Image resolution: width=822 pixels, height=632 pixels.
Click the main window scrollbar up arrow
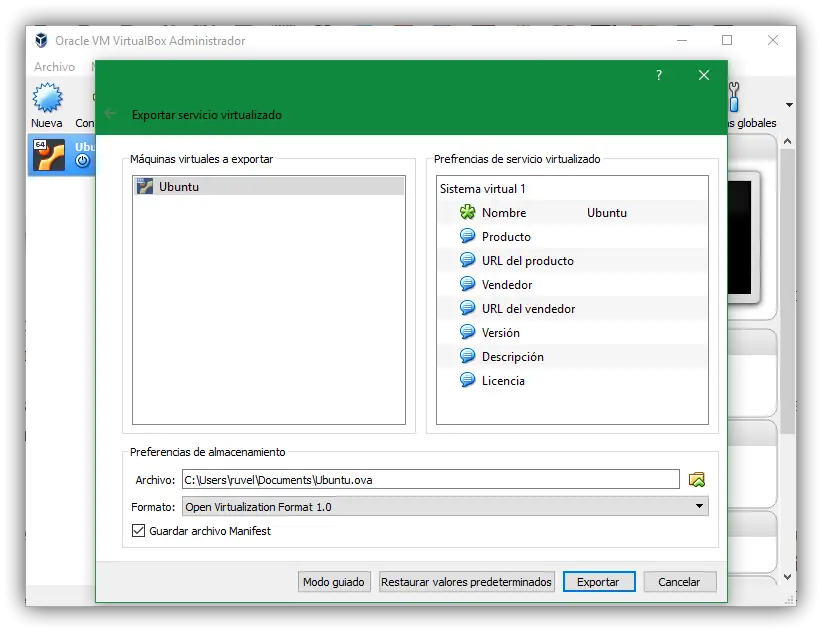787,141
